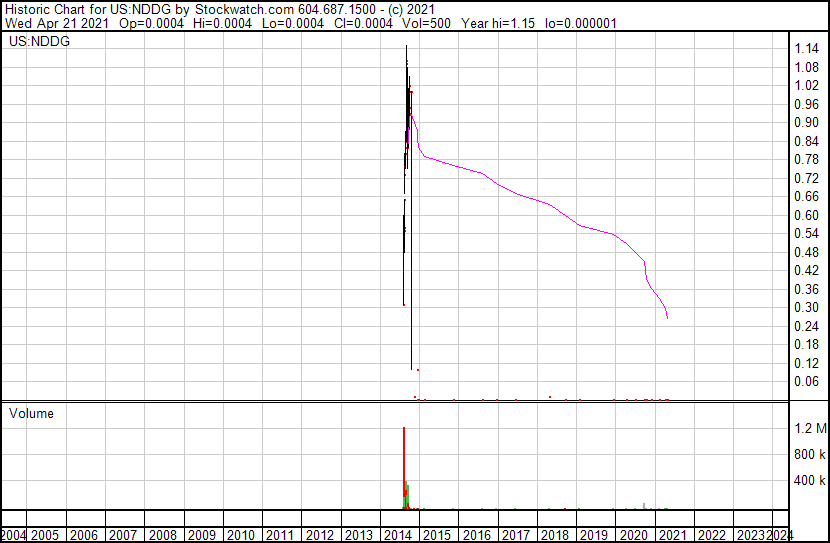Click the 2018 year label on time axis

[555, 535]
